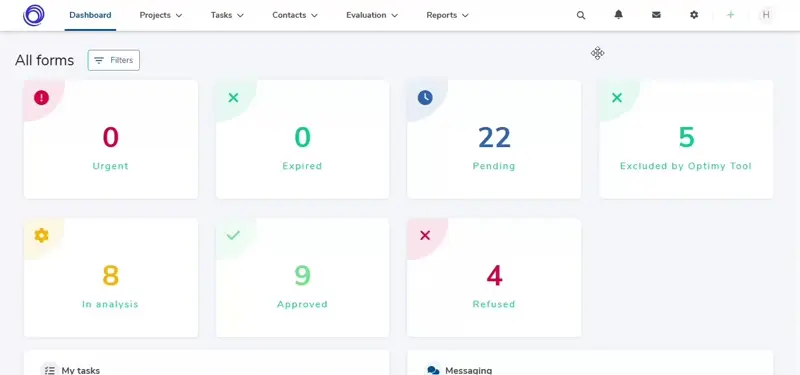800x375 pixels.
Task: Click the yellow gear In analysis icon
Action: (41, 235)
